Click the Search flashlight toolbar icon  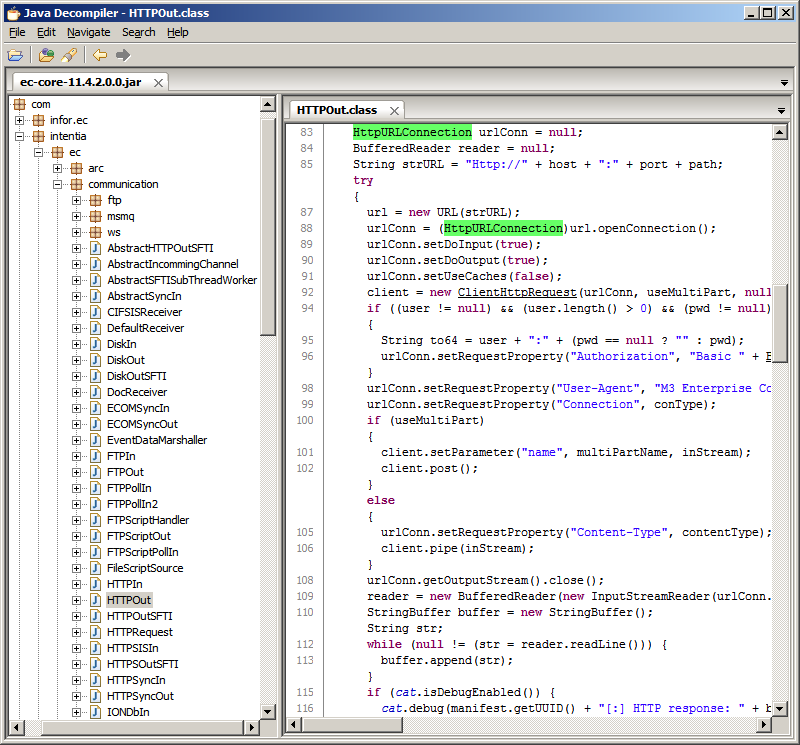click(69, 55)
